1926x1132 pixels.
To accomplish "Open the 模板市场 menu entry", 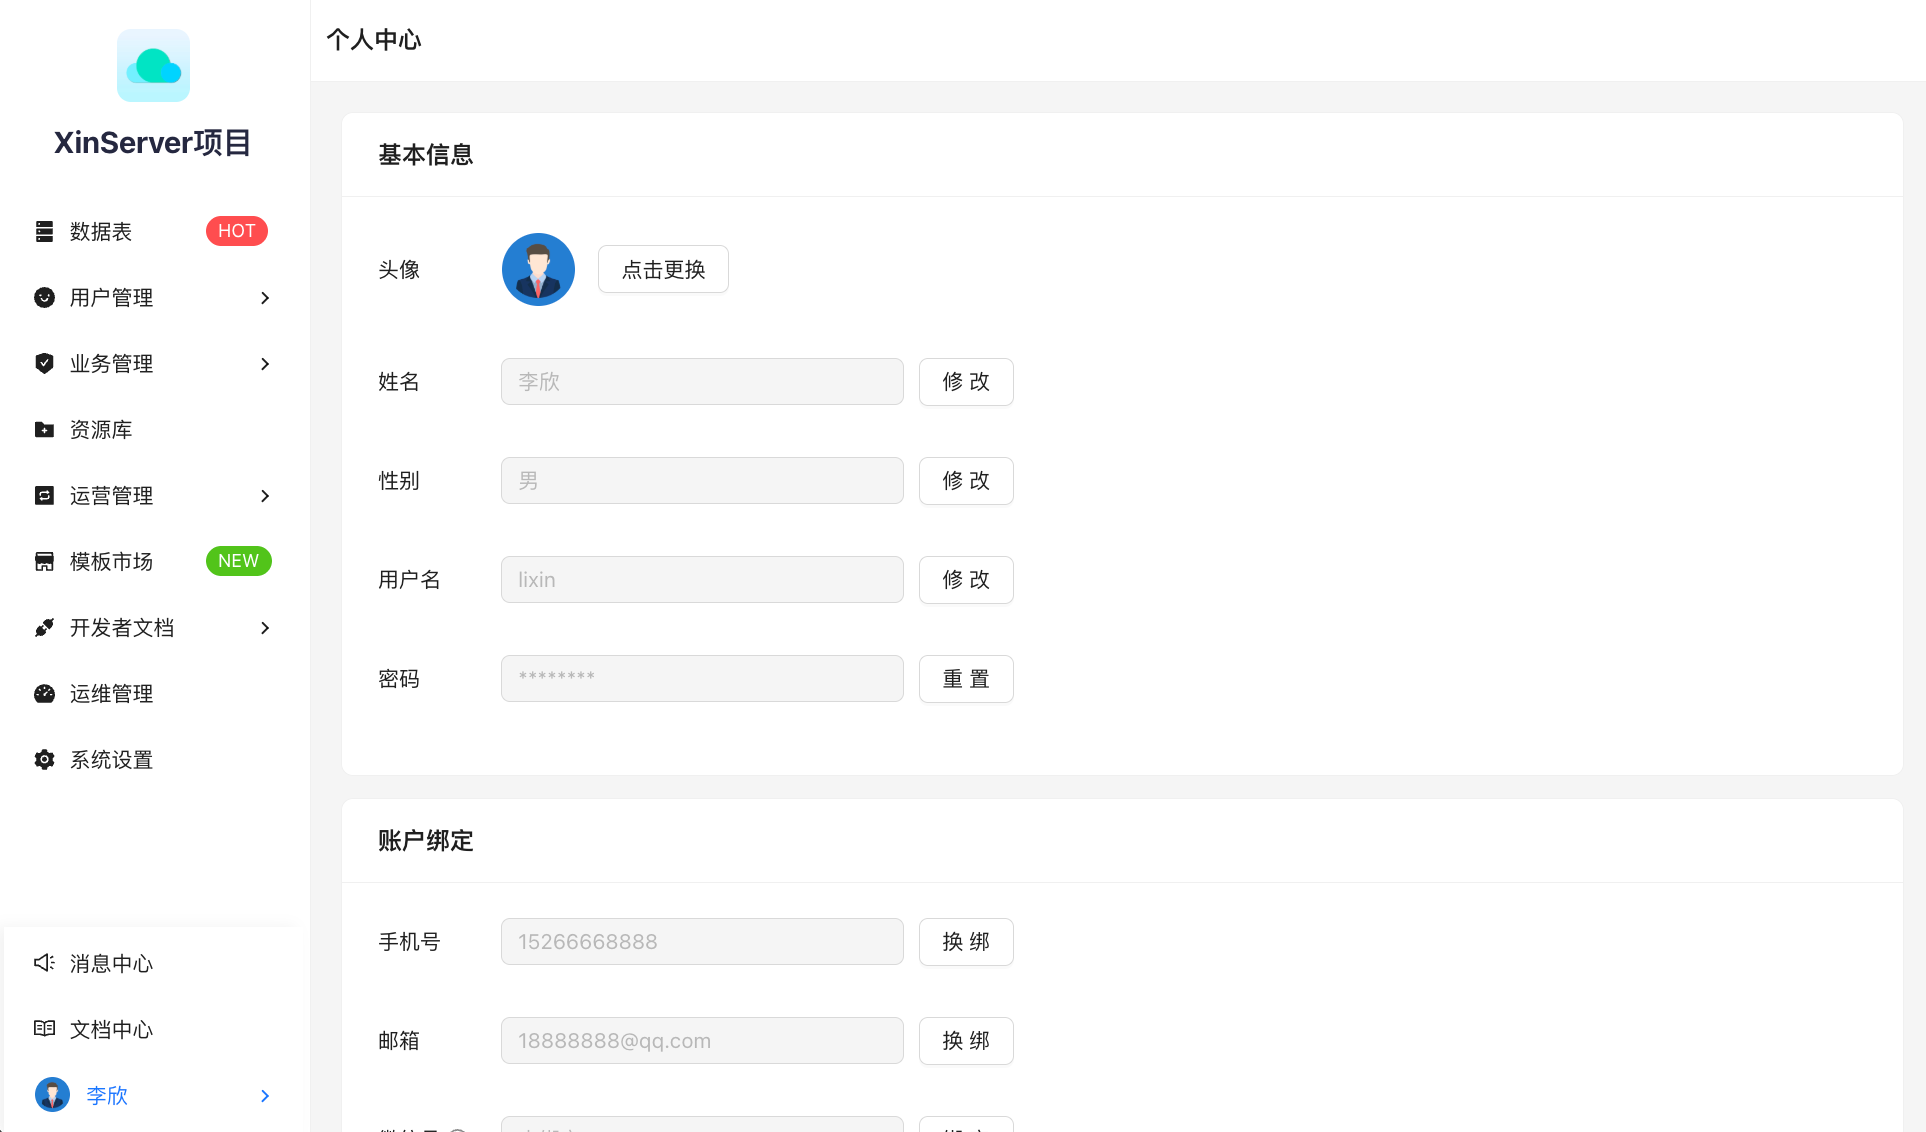I will 111,561.
